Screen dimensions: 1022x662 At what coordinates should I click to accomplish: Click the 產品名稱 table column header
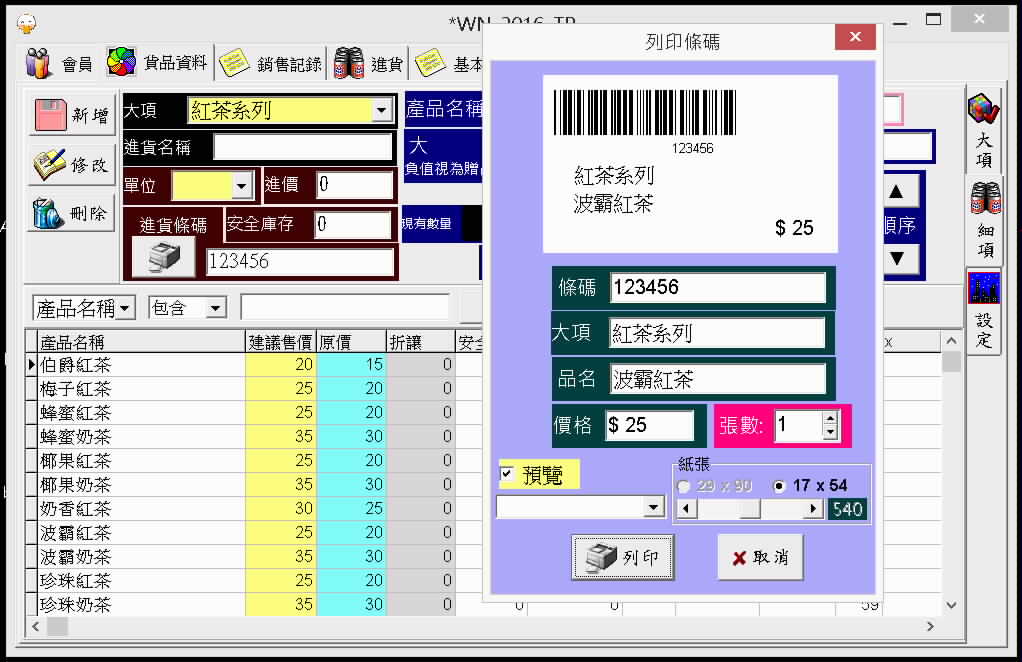point(141,341)
